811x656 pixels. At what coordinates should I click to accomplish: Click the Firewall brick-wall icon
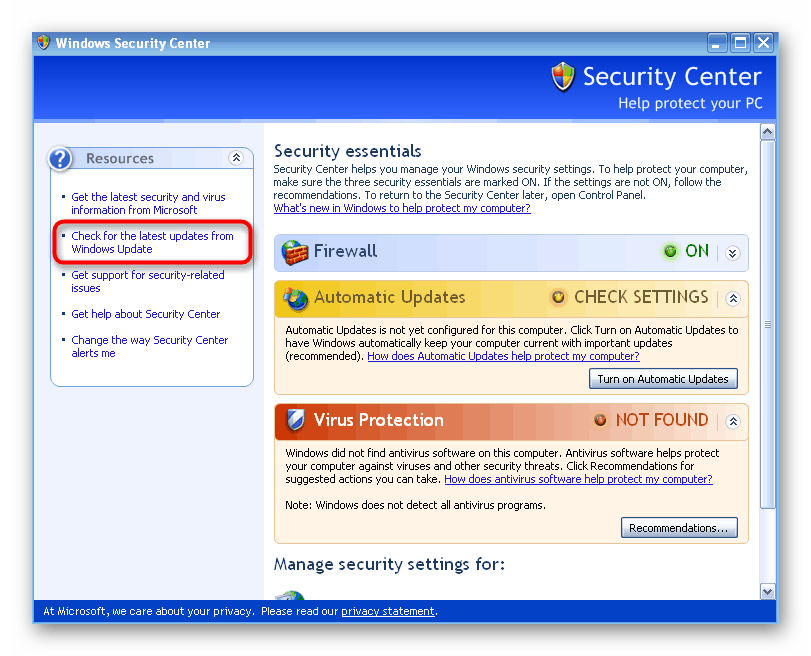click(294, 251)
